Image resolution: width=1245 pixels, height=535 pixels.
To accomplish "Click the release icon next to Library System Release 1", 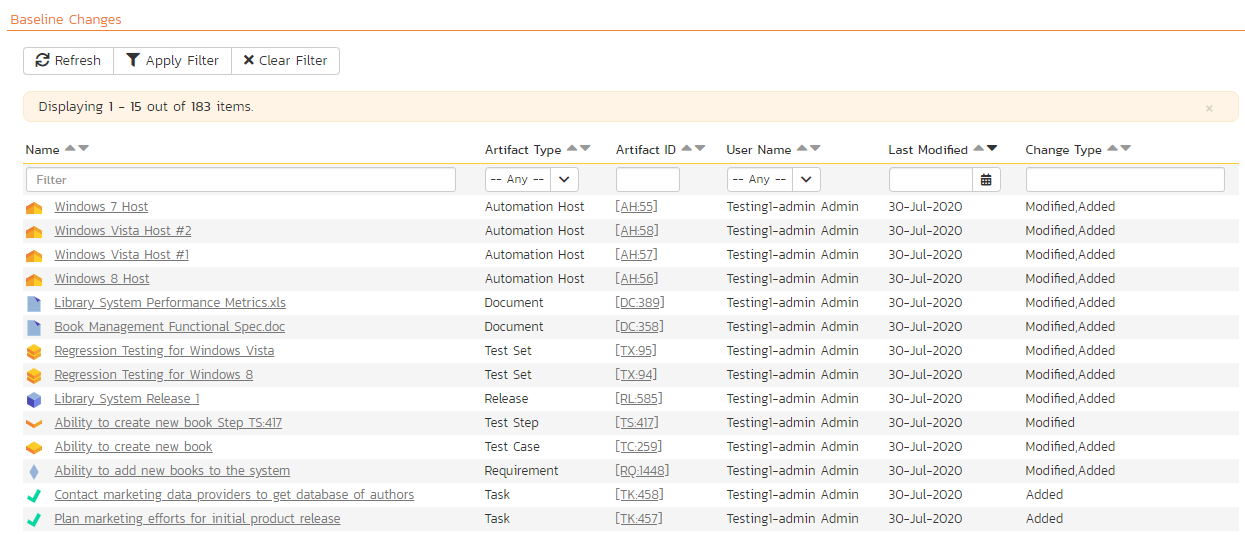I will [34, 400].
